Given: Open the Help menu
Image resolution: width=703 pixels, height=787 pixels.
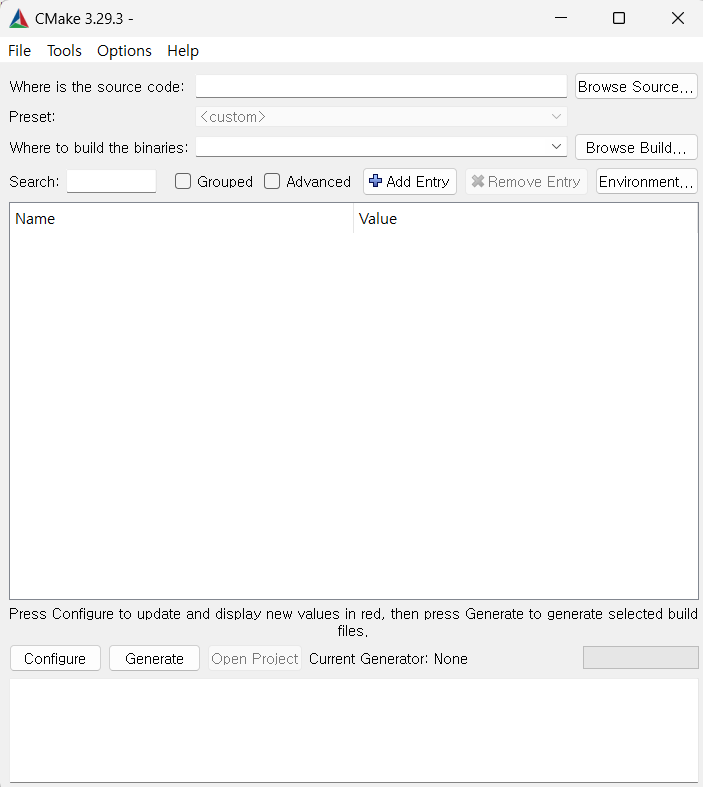Looking at the screenshot, I should pos(183,51).
